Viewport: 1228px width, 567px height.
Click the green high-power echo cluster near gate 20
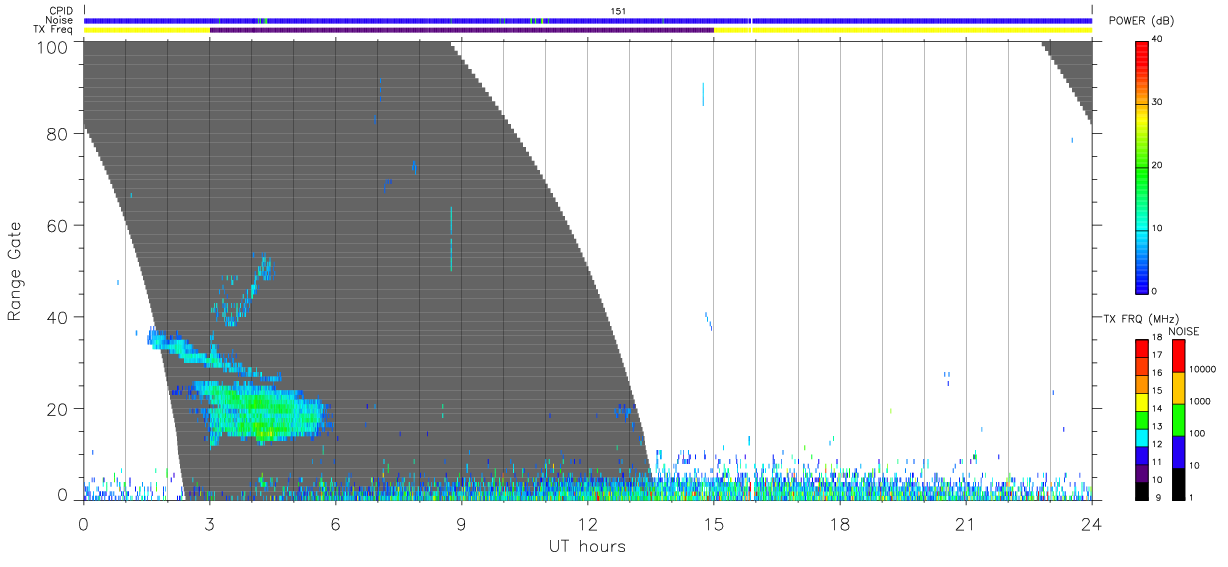(x=262, y=410)
